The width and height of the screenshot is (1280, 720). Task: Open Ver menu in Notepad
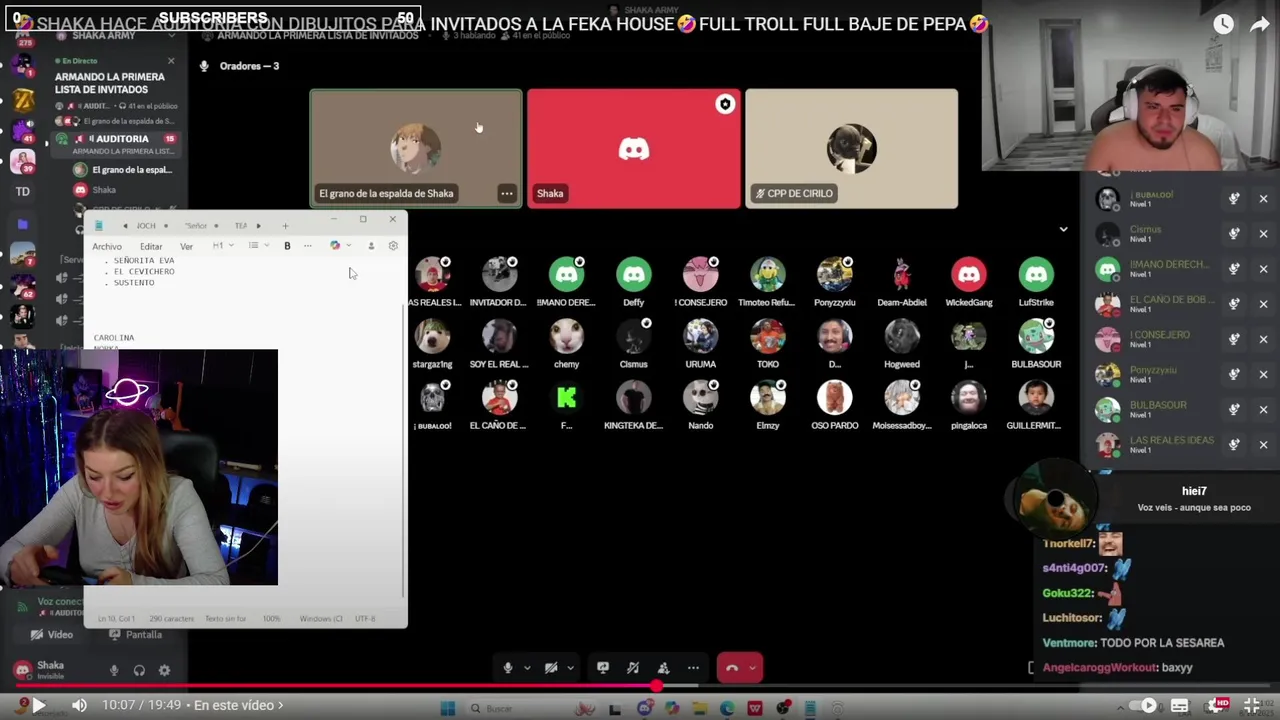[186, 247]
